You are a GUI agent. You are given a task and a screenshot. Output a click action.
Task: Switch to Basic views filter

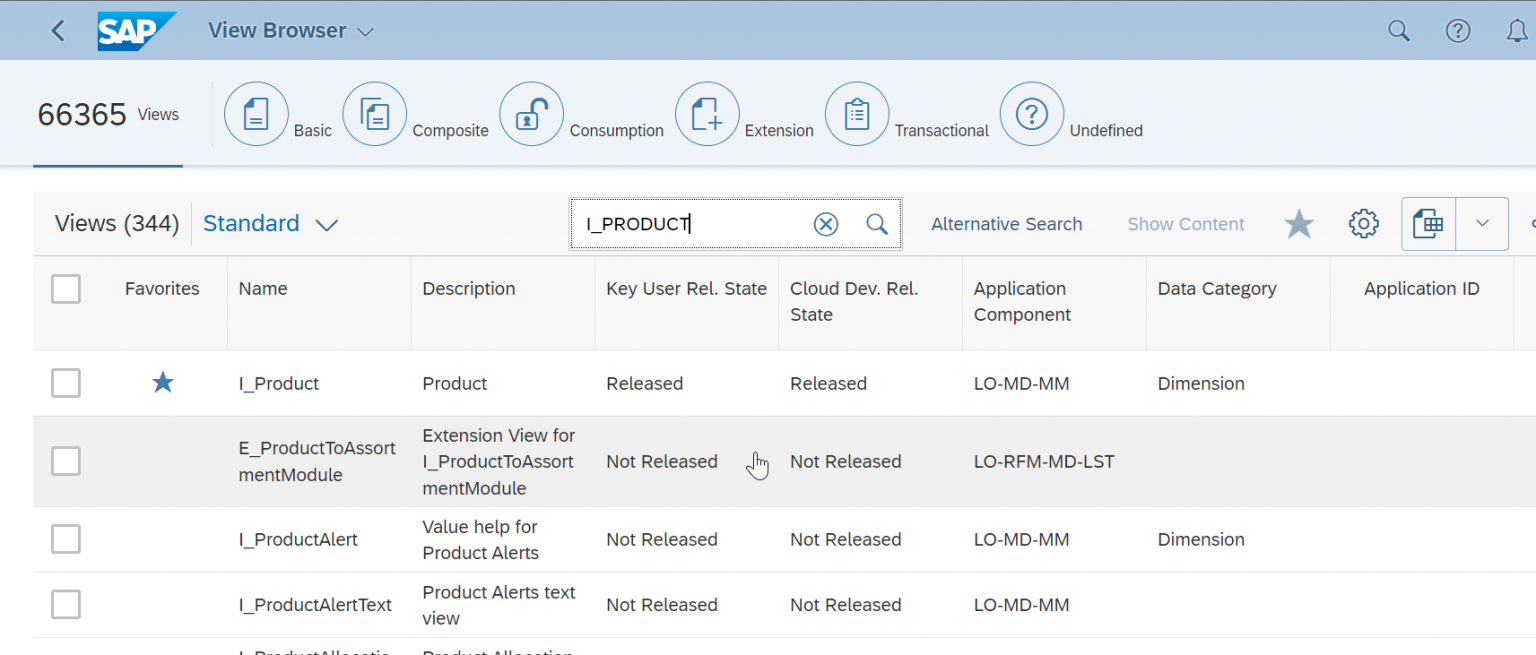pos(256,113)
